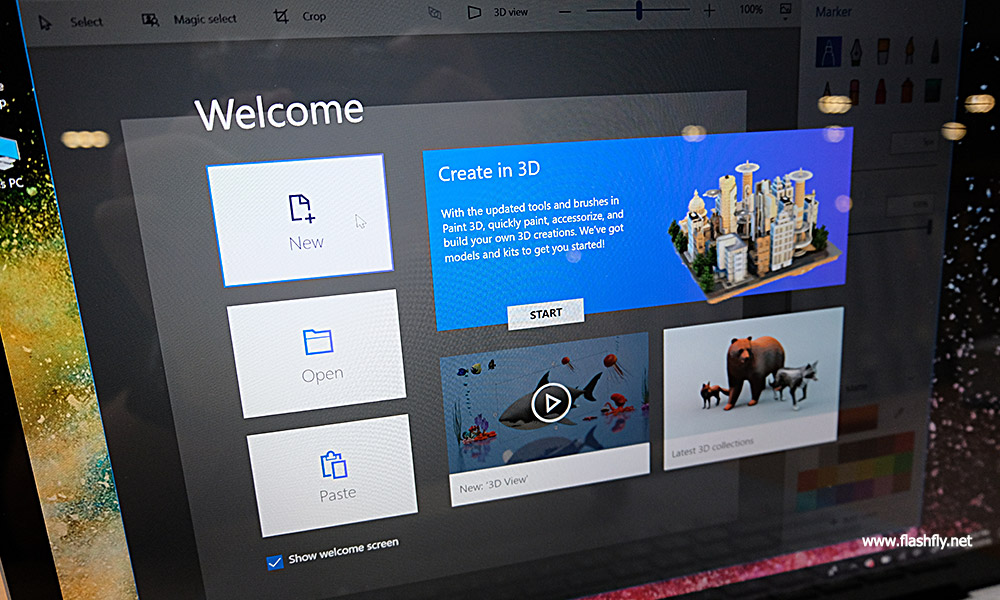Open the view options dropdown beside 100%
Viewport: 1000px width, 600px height.
[x=786, y=9]
